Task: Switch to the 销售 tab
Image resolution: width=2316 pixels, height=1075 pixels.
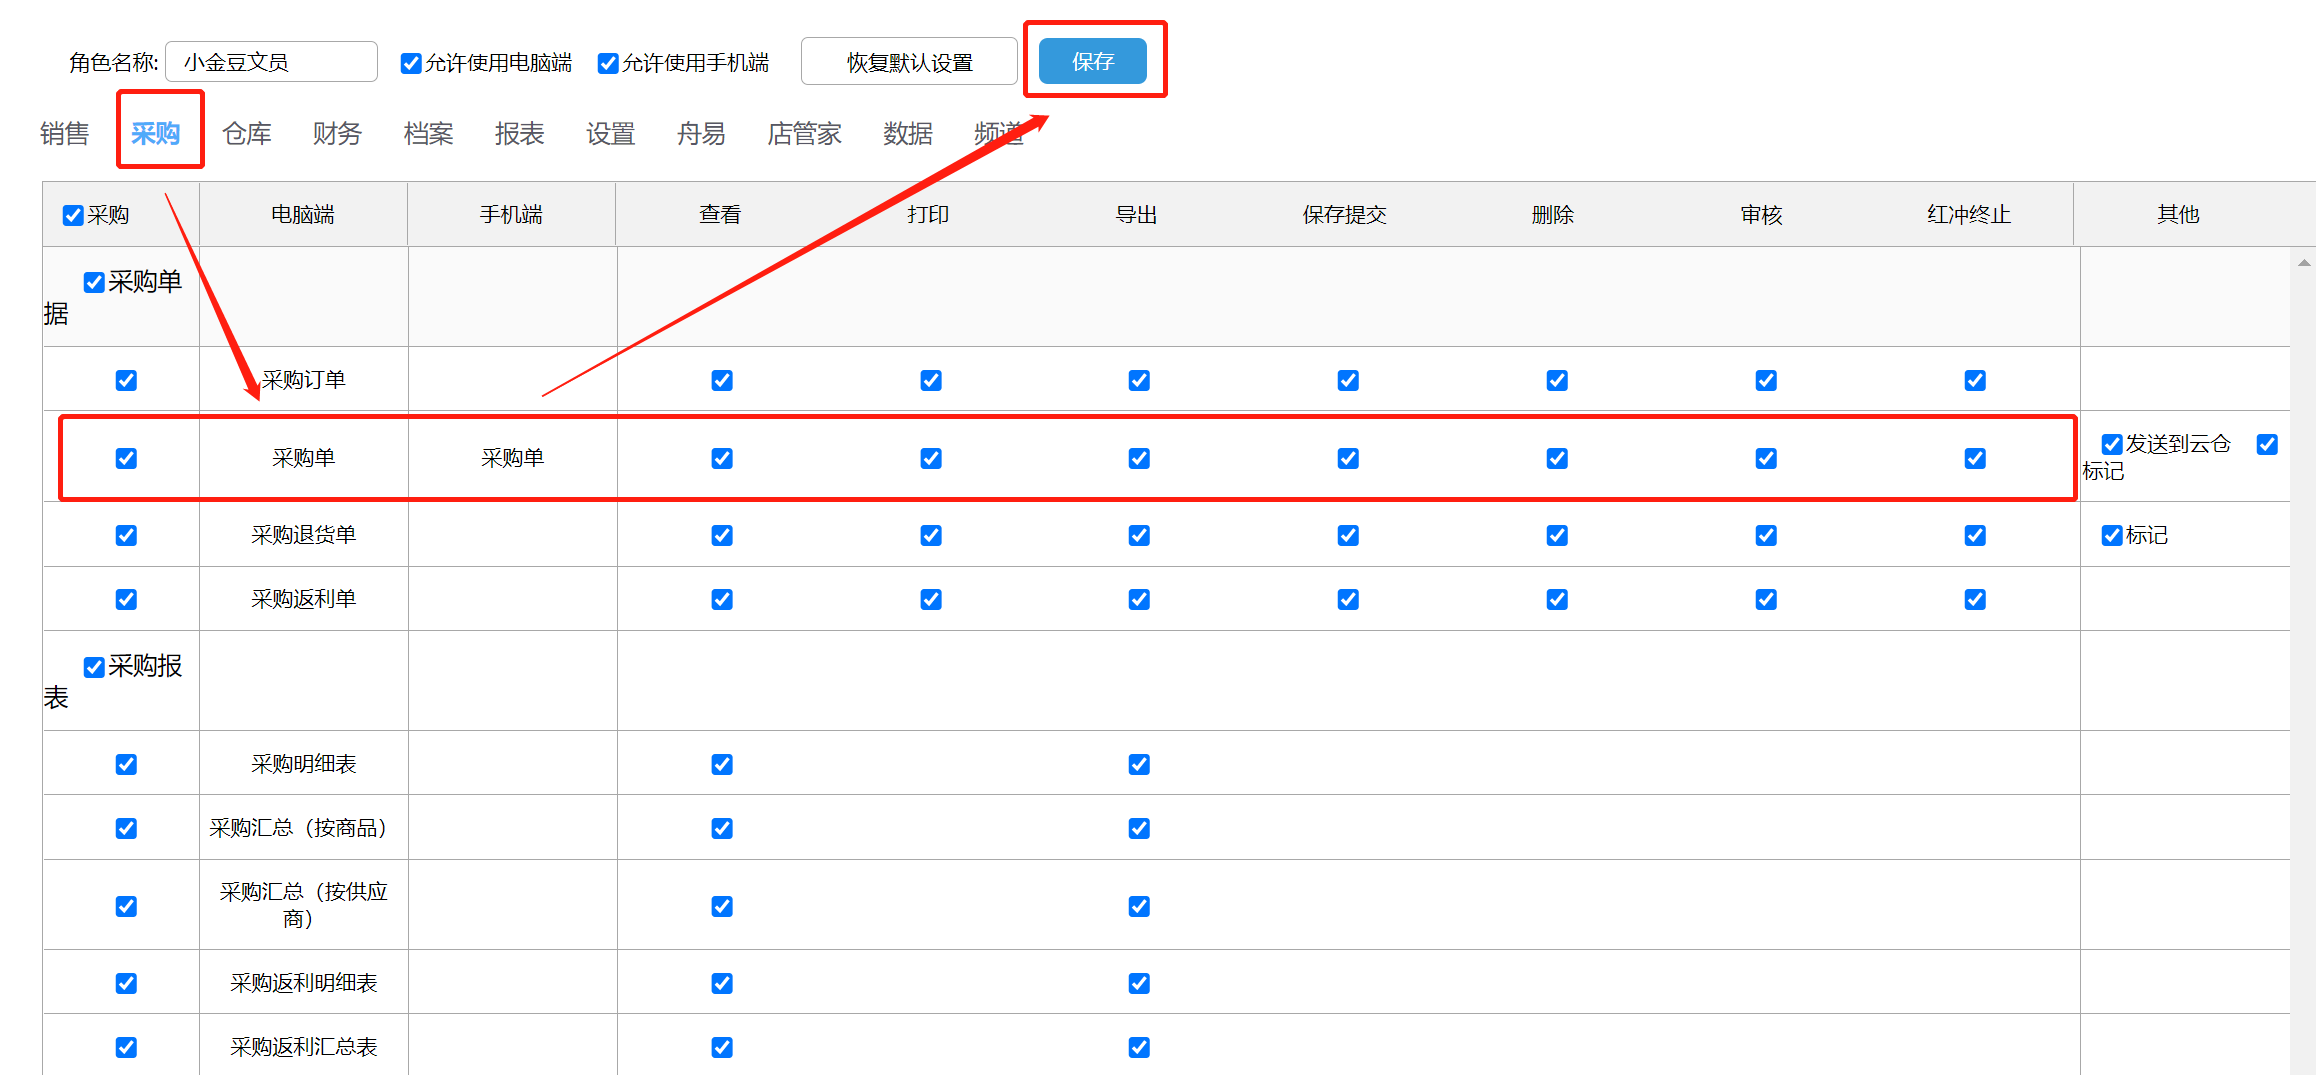Action: click(65, 133)
